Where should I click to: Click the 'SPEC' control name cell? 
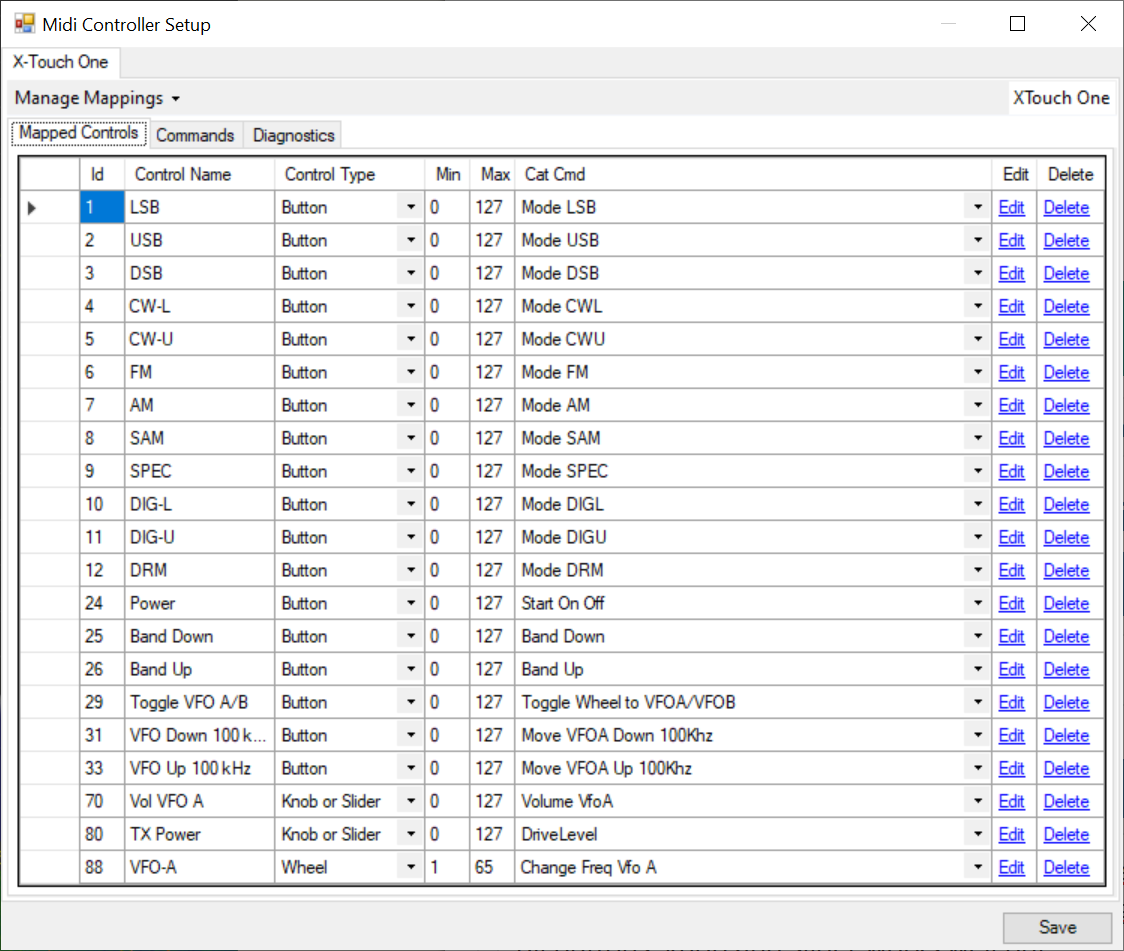point(199,472)
